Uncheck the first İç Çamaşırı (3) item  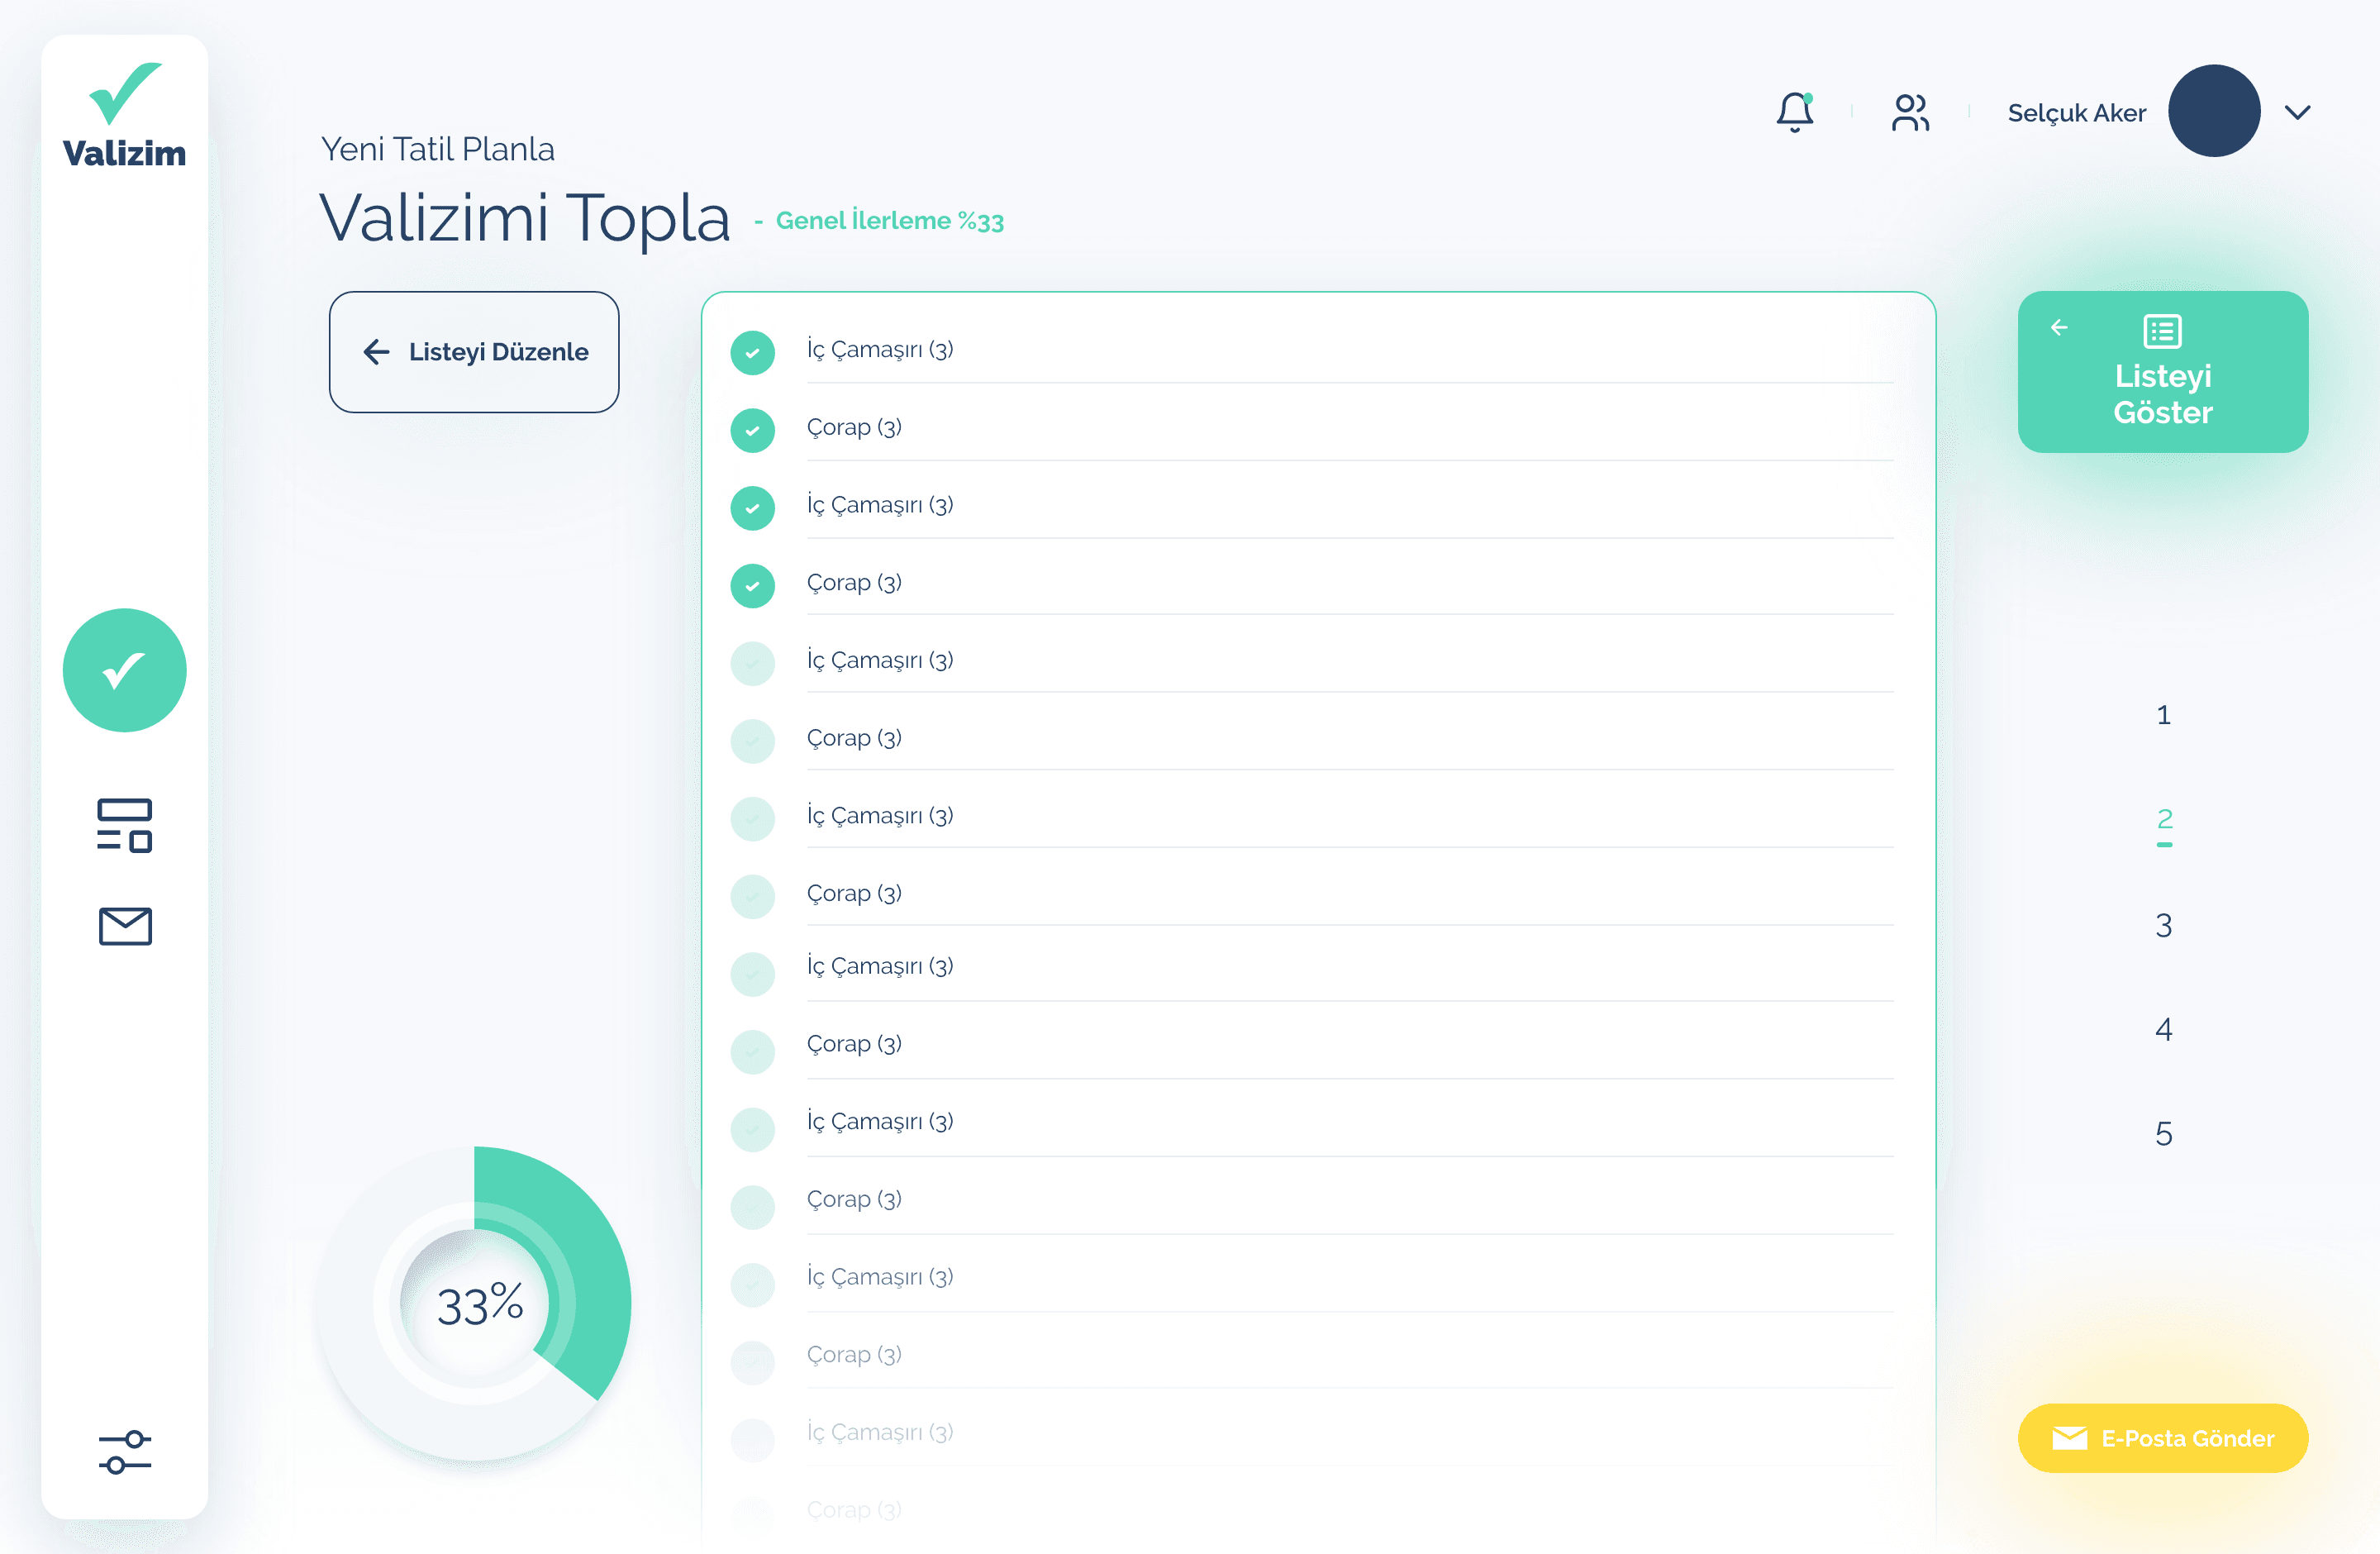point(752,352)
